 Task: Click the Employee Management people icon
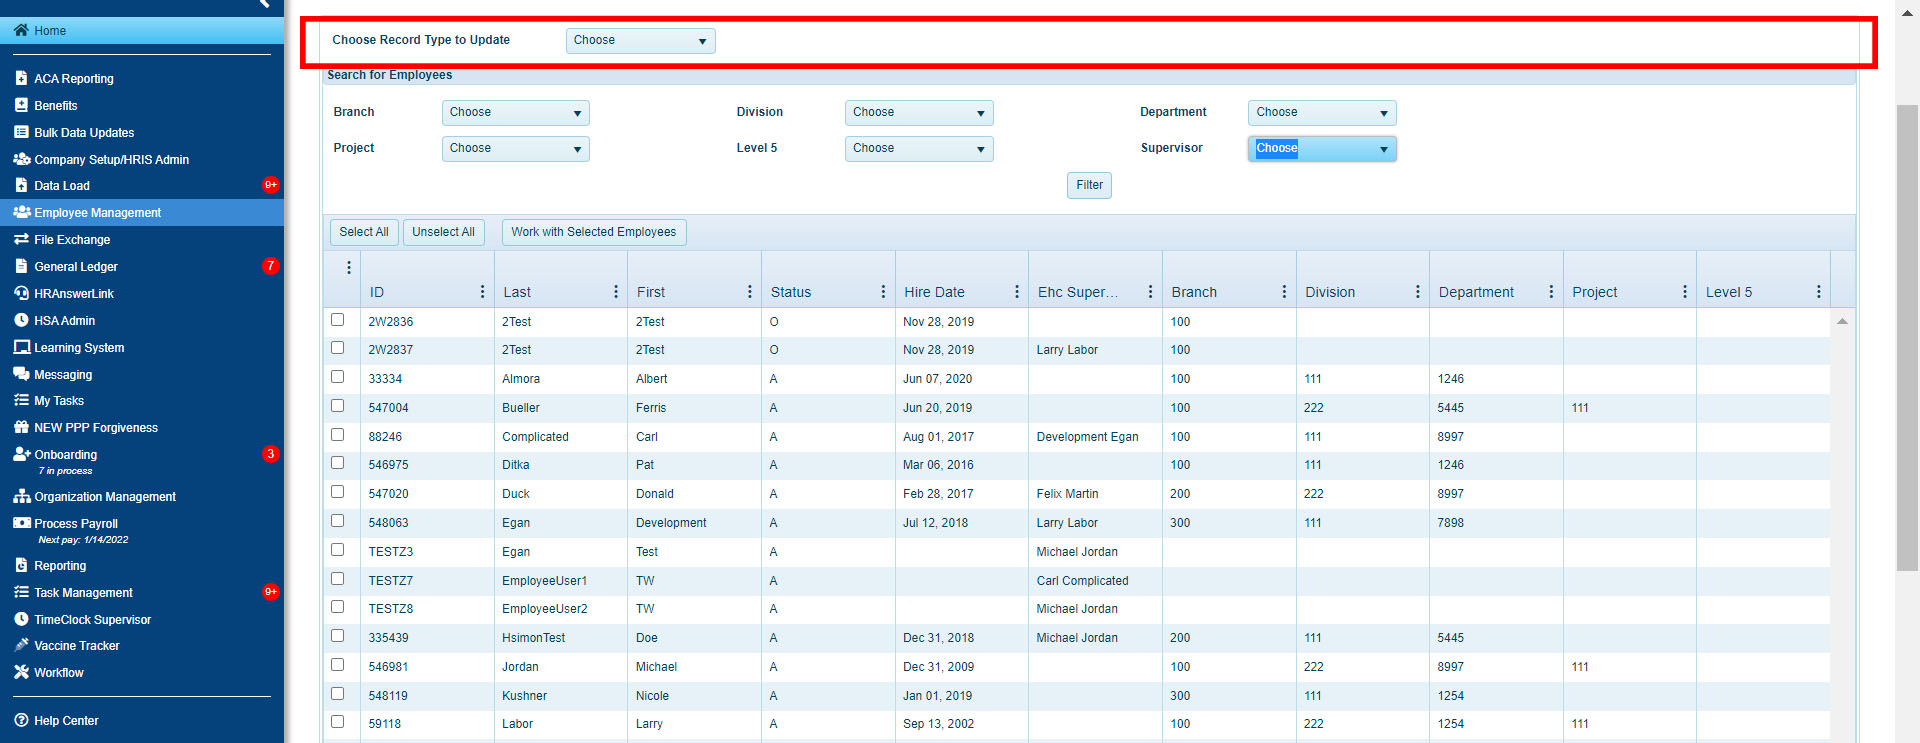21,212
